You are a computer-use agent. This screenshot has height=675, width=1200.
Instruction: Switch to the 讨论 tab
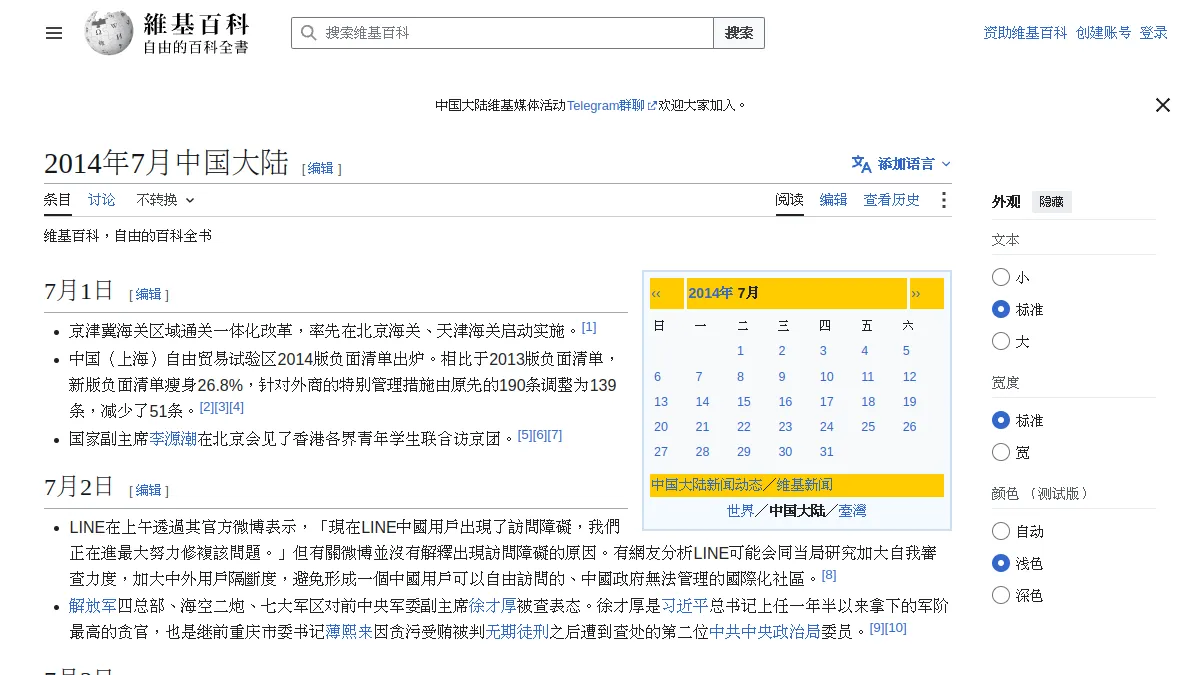(x=102, y=200)
